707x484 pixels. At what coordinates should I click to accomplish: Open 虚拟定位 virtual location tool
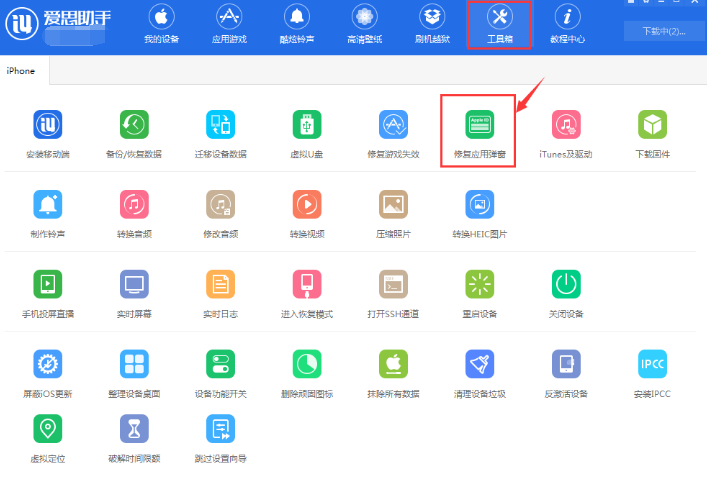click(x=47, y=430)
